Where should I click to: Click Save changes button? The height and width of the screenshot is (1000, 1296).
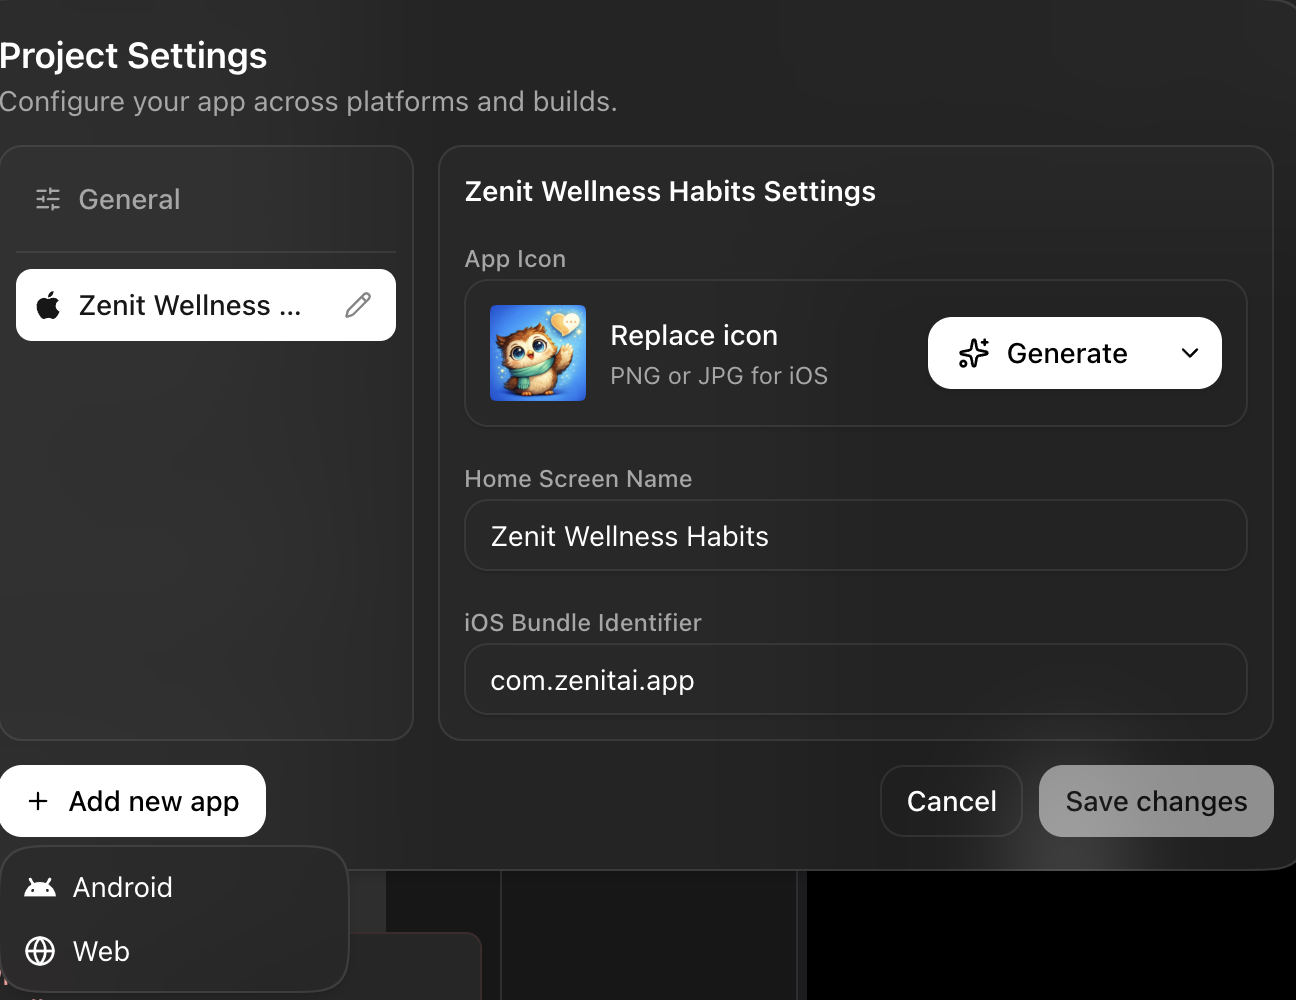(1156, 801)
